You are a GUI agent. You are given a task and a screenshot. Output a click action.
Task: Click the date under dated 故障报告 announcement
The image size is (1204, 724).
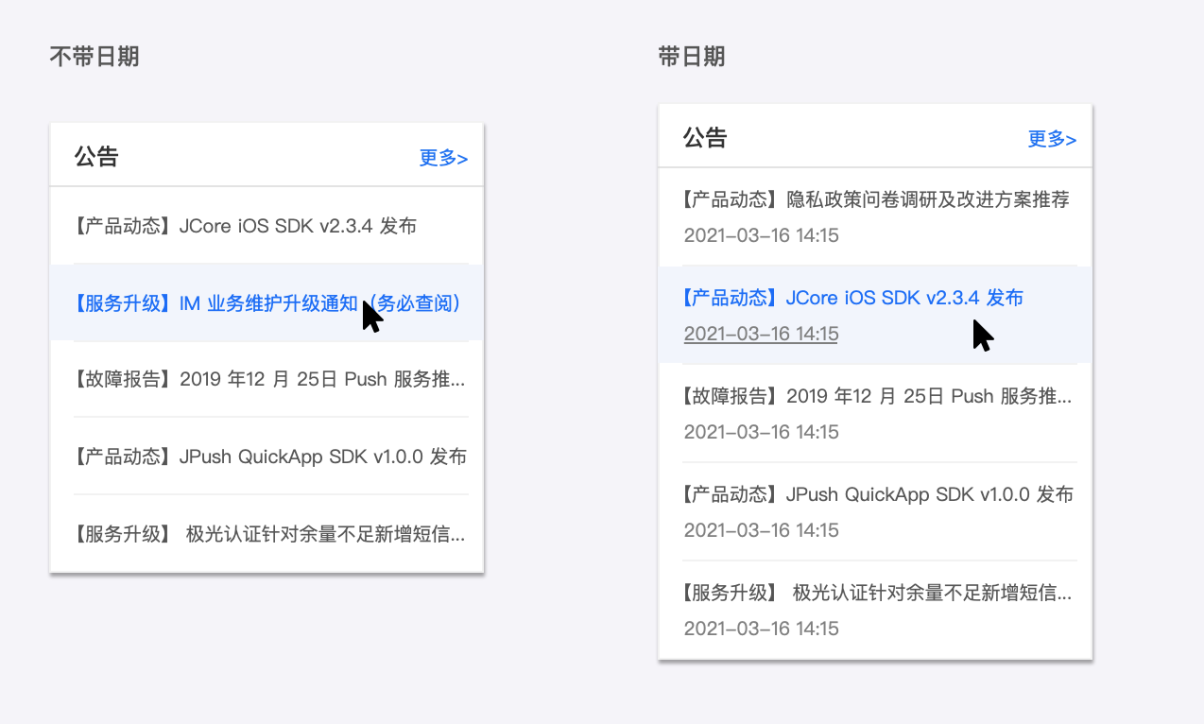click(x=761, y=432)
